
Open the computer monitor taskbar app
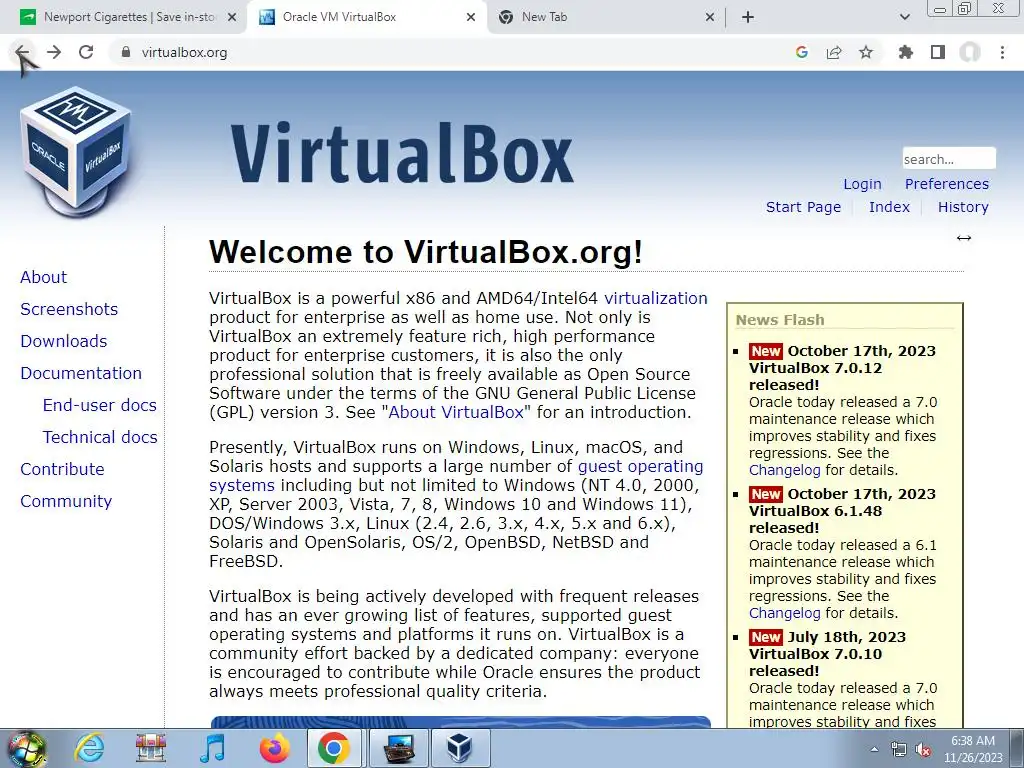click(399, 748)
